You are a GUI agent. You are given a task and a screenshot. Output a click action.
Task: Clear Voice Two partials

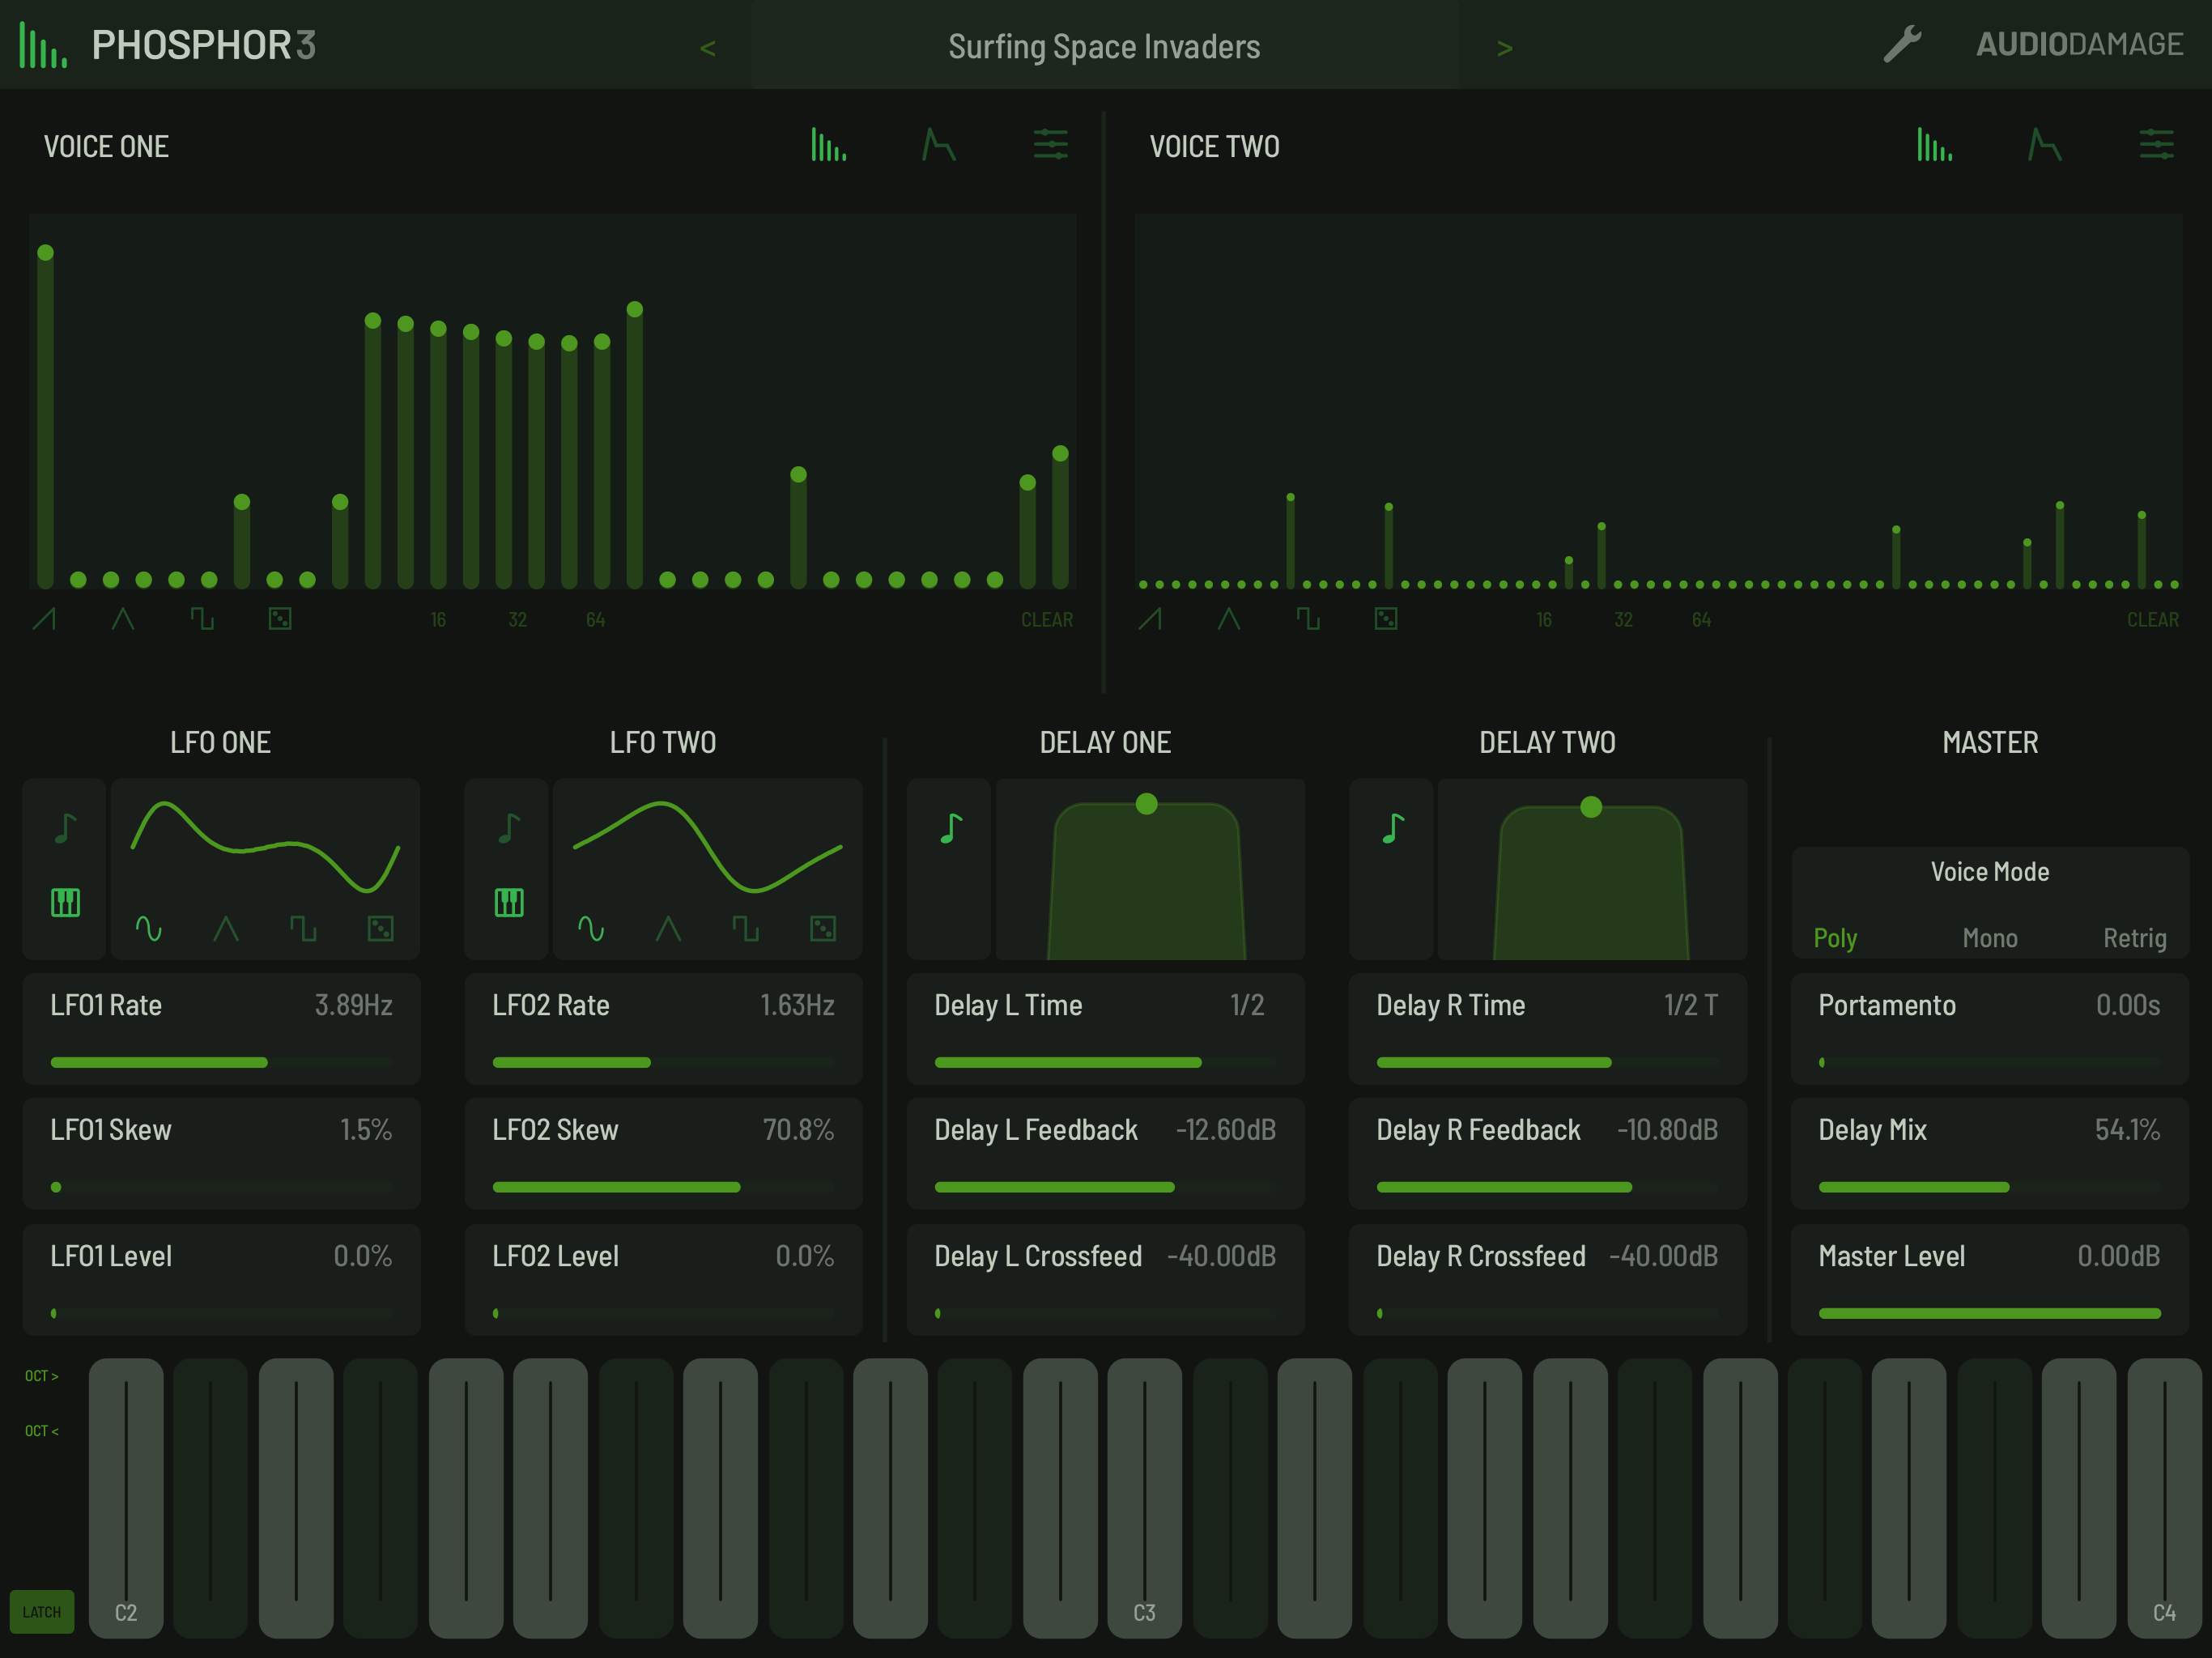pyautogui.click(x=2152, y=620)
